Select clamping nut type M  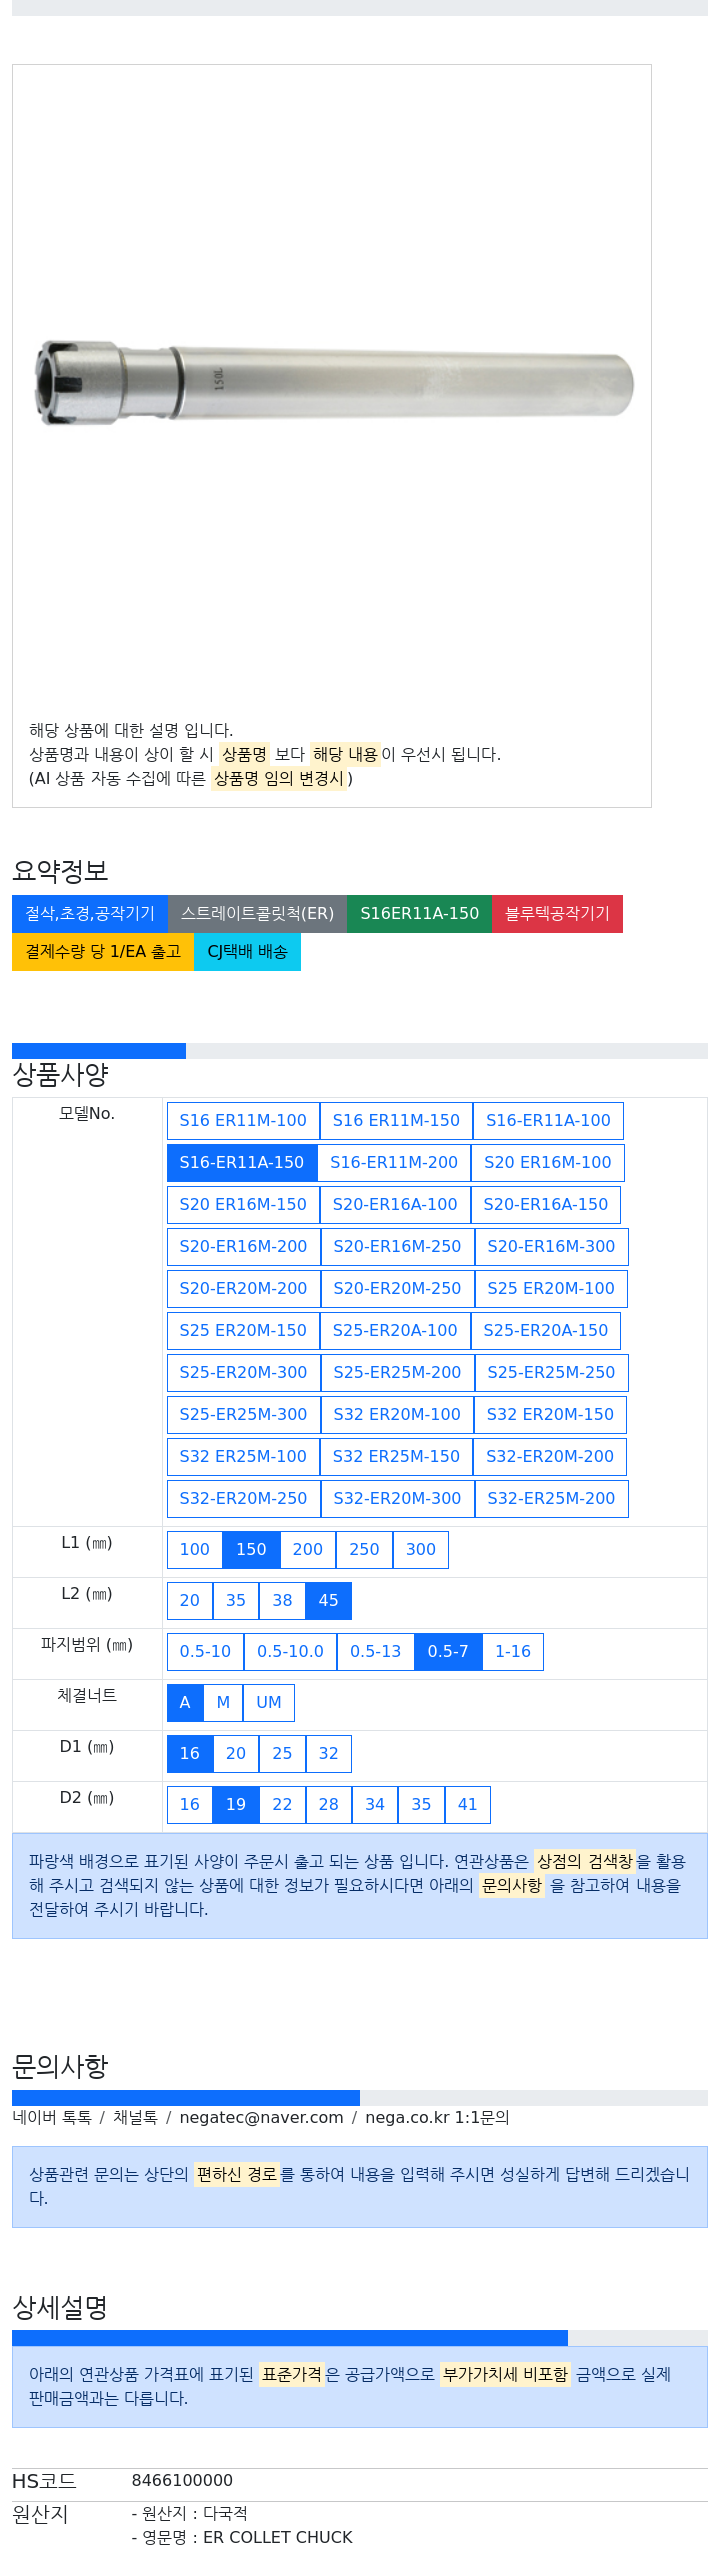223,1702
